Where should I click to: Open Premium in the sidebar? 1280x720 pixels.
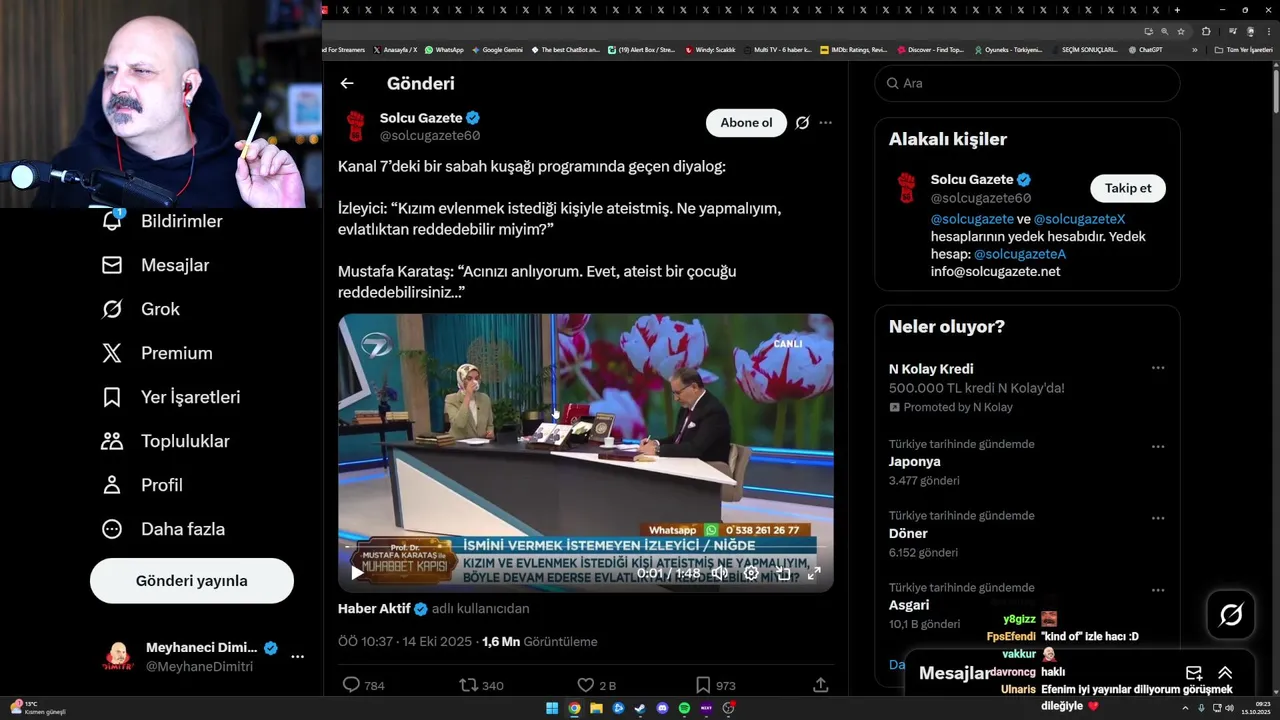pyautogui.click(x=156, y=353)
